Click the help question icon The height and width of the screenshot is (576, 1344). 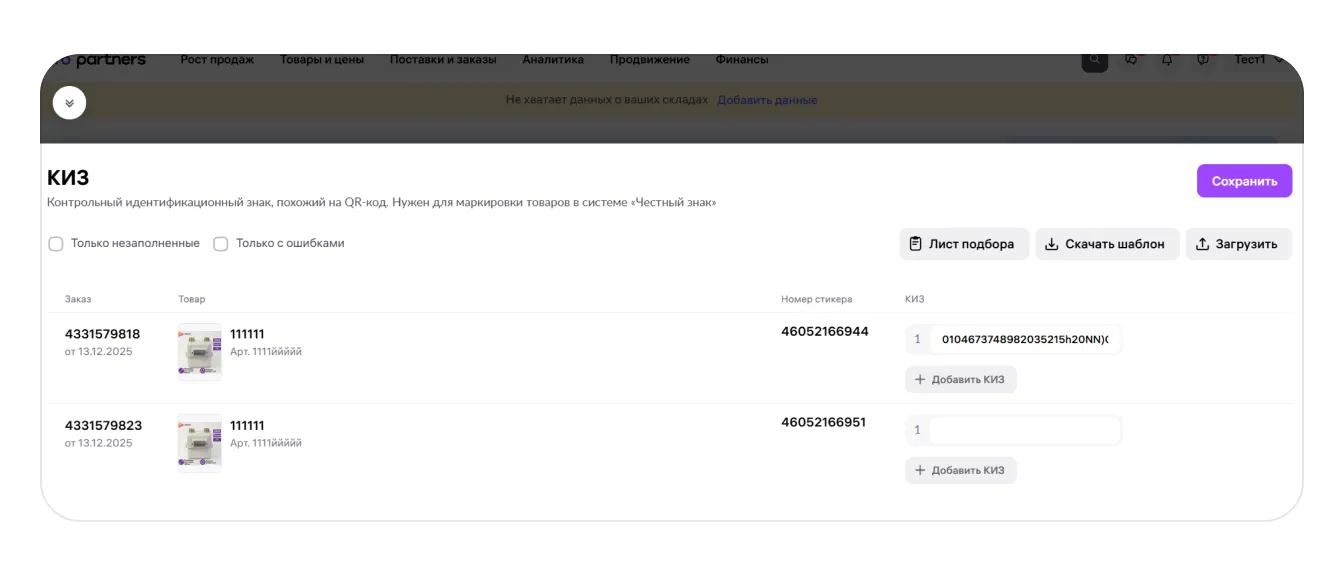1203,60
